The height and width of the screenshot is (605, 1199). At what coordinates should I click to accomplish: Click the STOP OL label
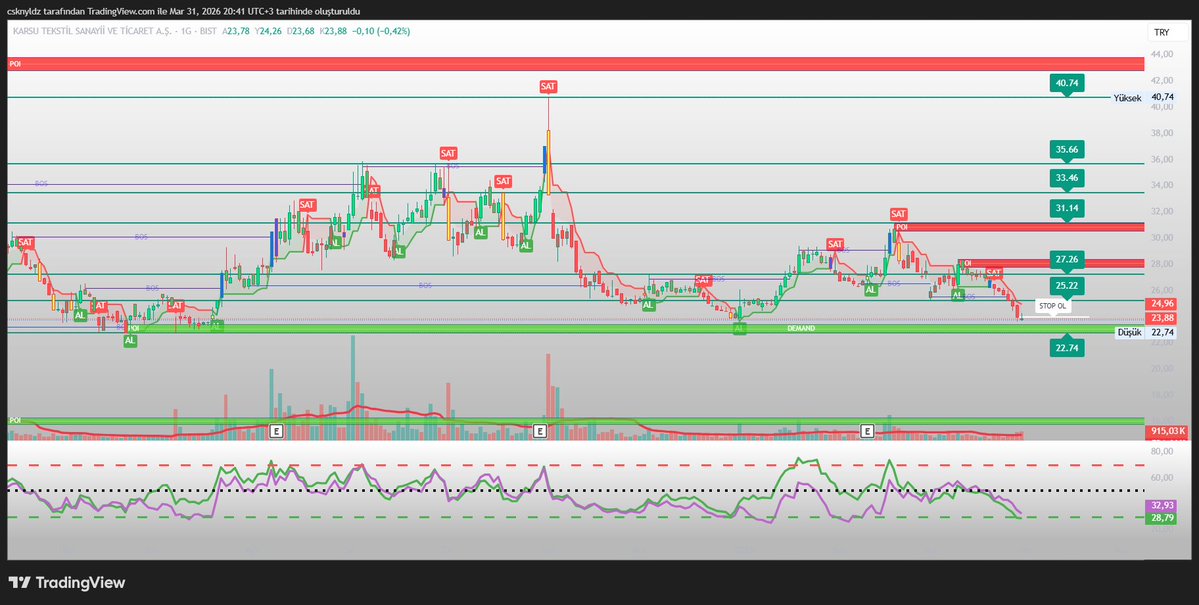(1054, 306)
